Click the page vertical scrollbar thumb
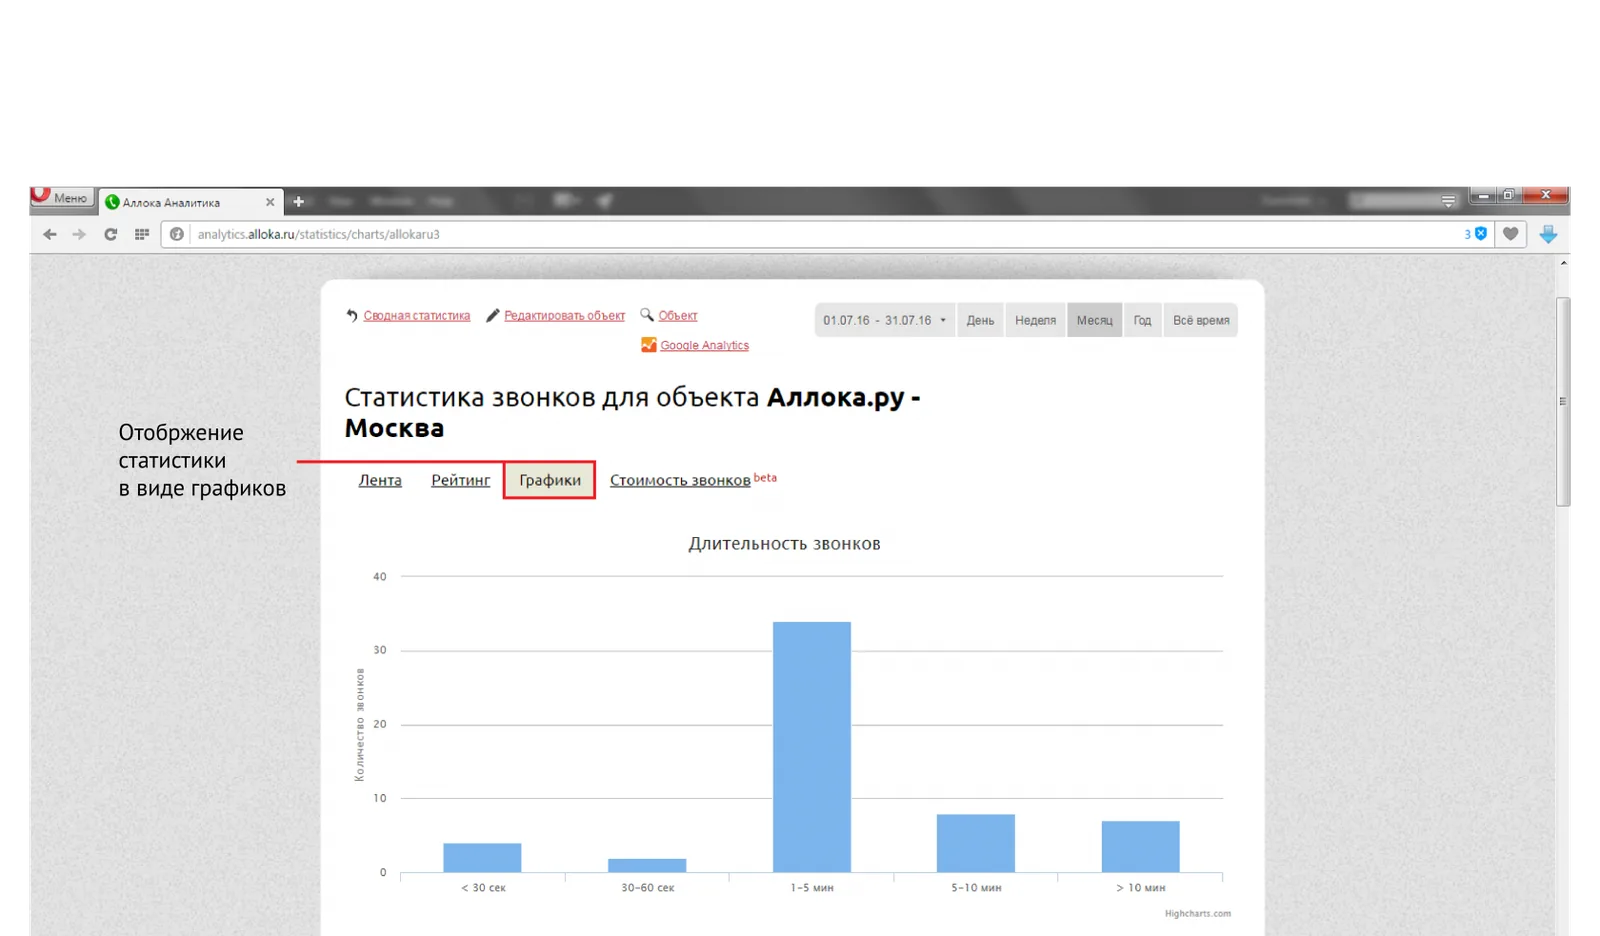This screenshot has width=1600, height=936. [x=1563, y=401]
